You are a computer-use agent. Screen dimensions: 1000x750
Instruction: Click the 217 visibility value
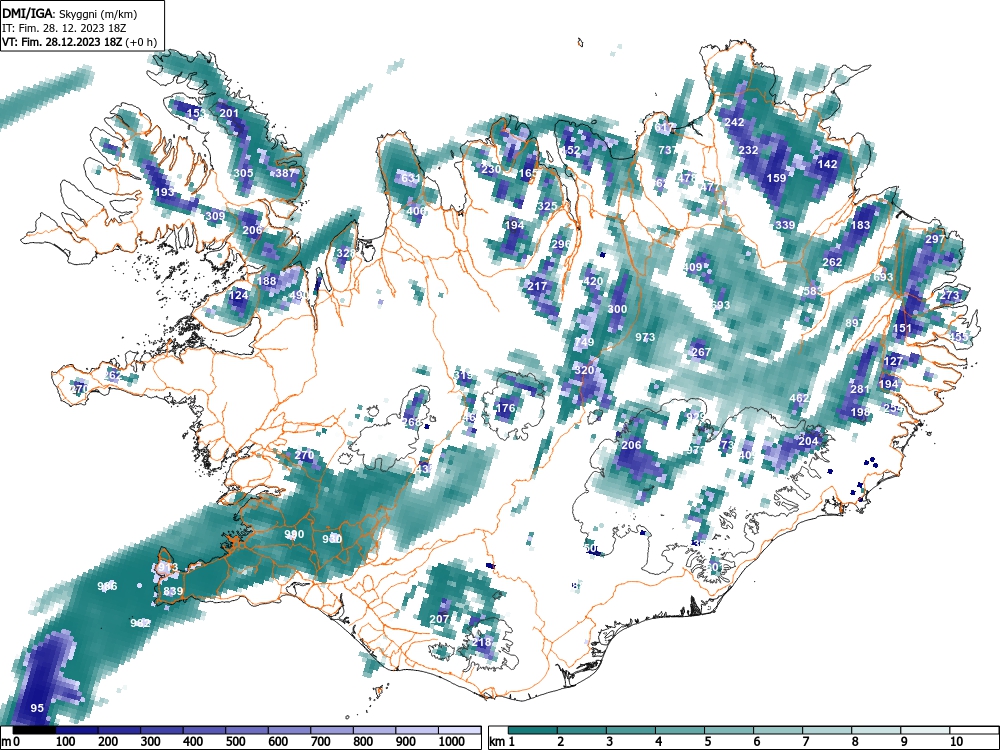[537, 286]
